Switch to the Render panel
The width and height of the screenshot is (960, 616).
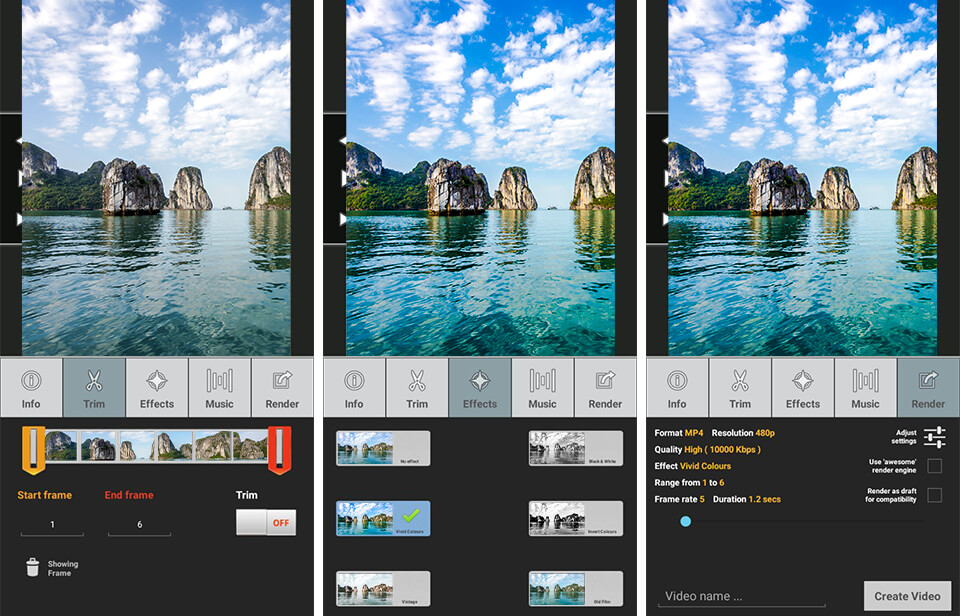[x=281, y=387]
